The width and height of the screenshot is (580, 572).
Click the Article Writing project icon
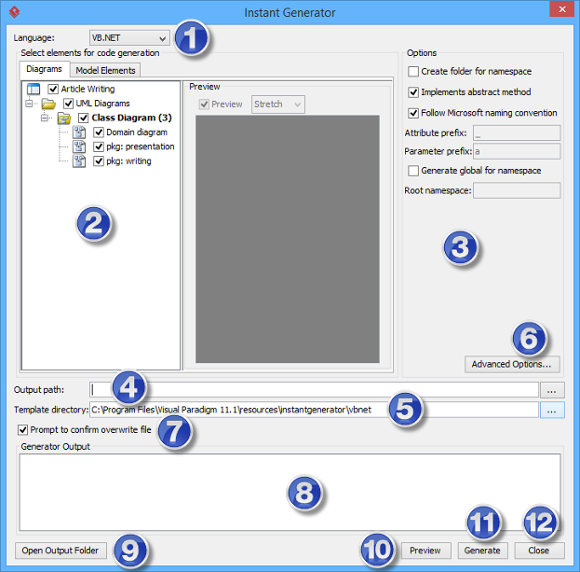pyautogui.click(x=33, y=89)
